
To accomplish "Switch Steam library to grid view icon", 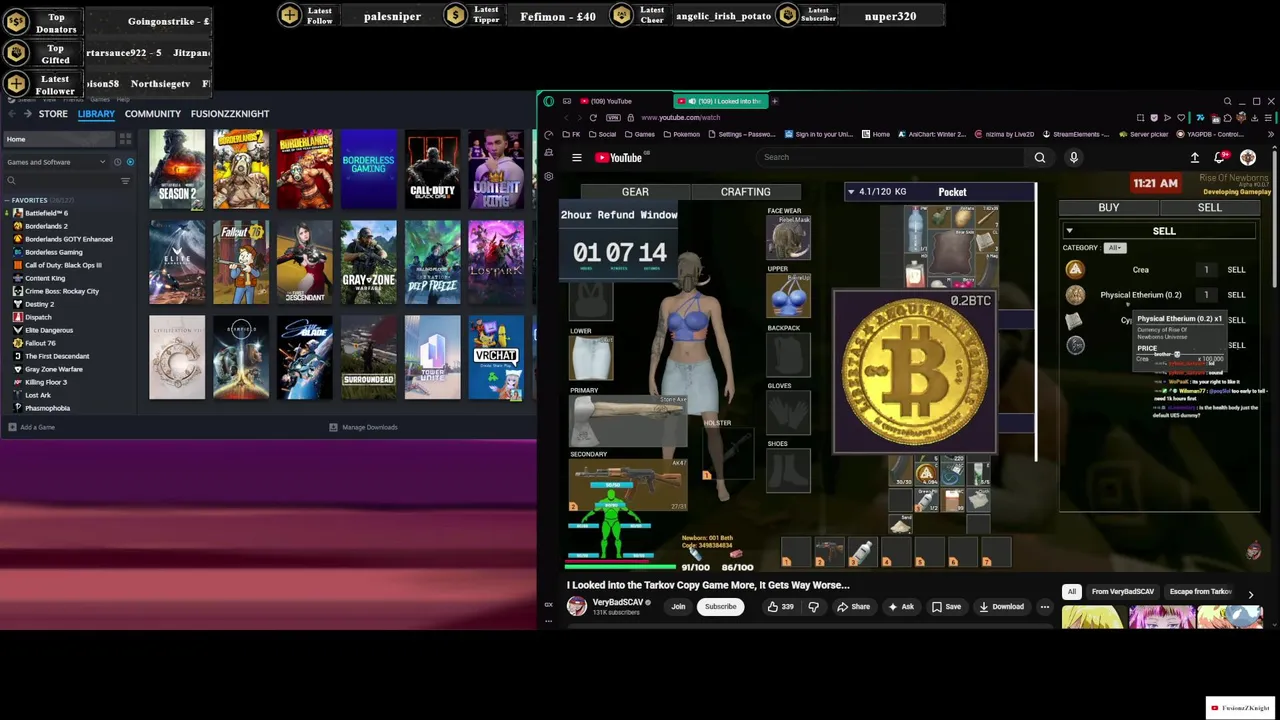I will click(125, 139).
